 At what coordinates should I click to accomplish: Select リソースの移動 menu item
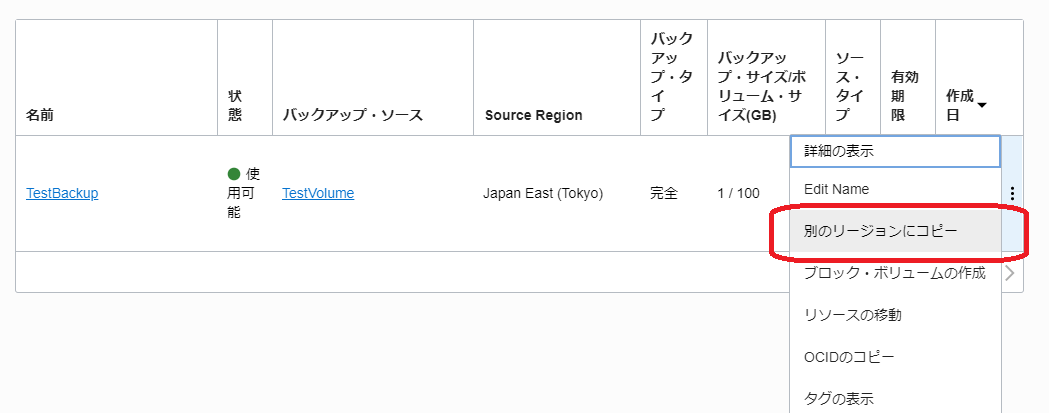point(895,315)
